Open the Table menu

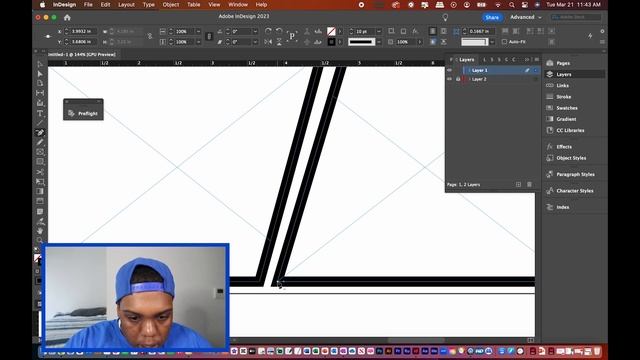[x=193, y=4]
